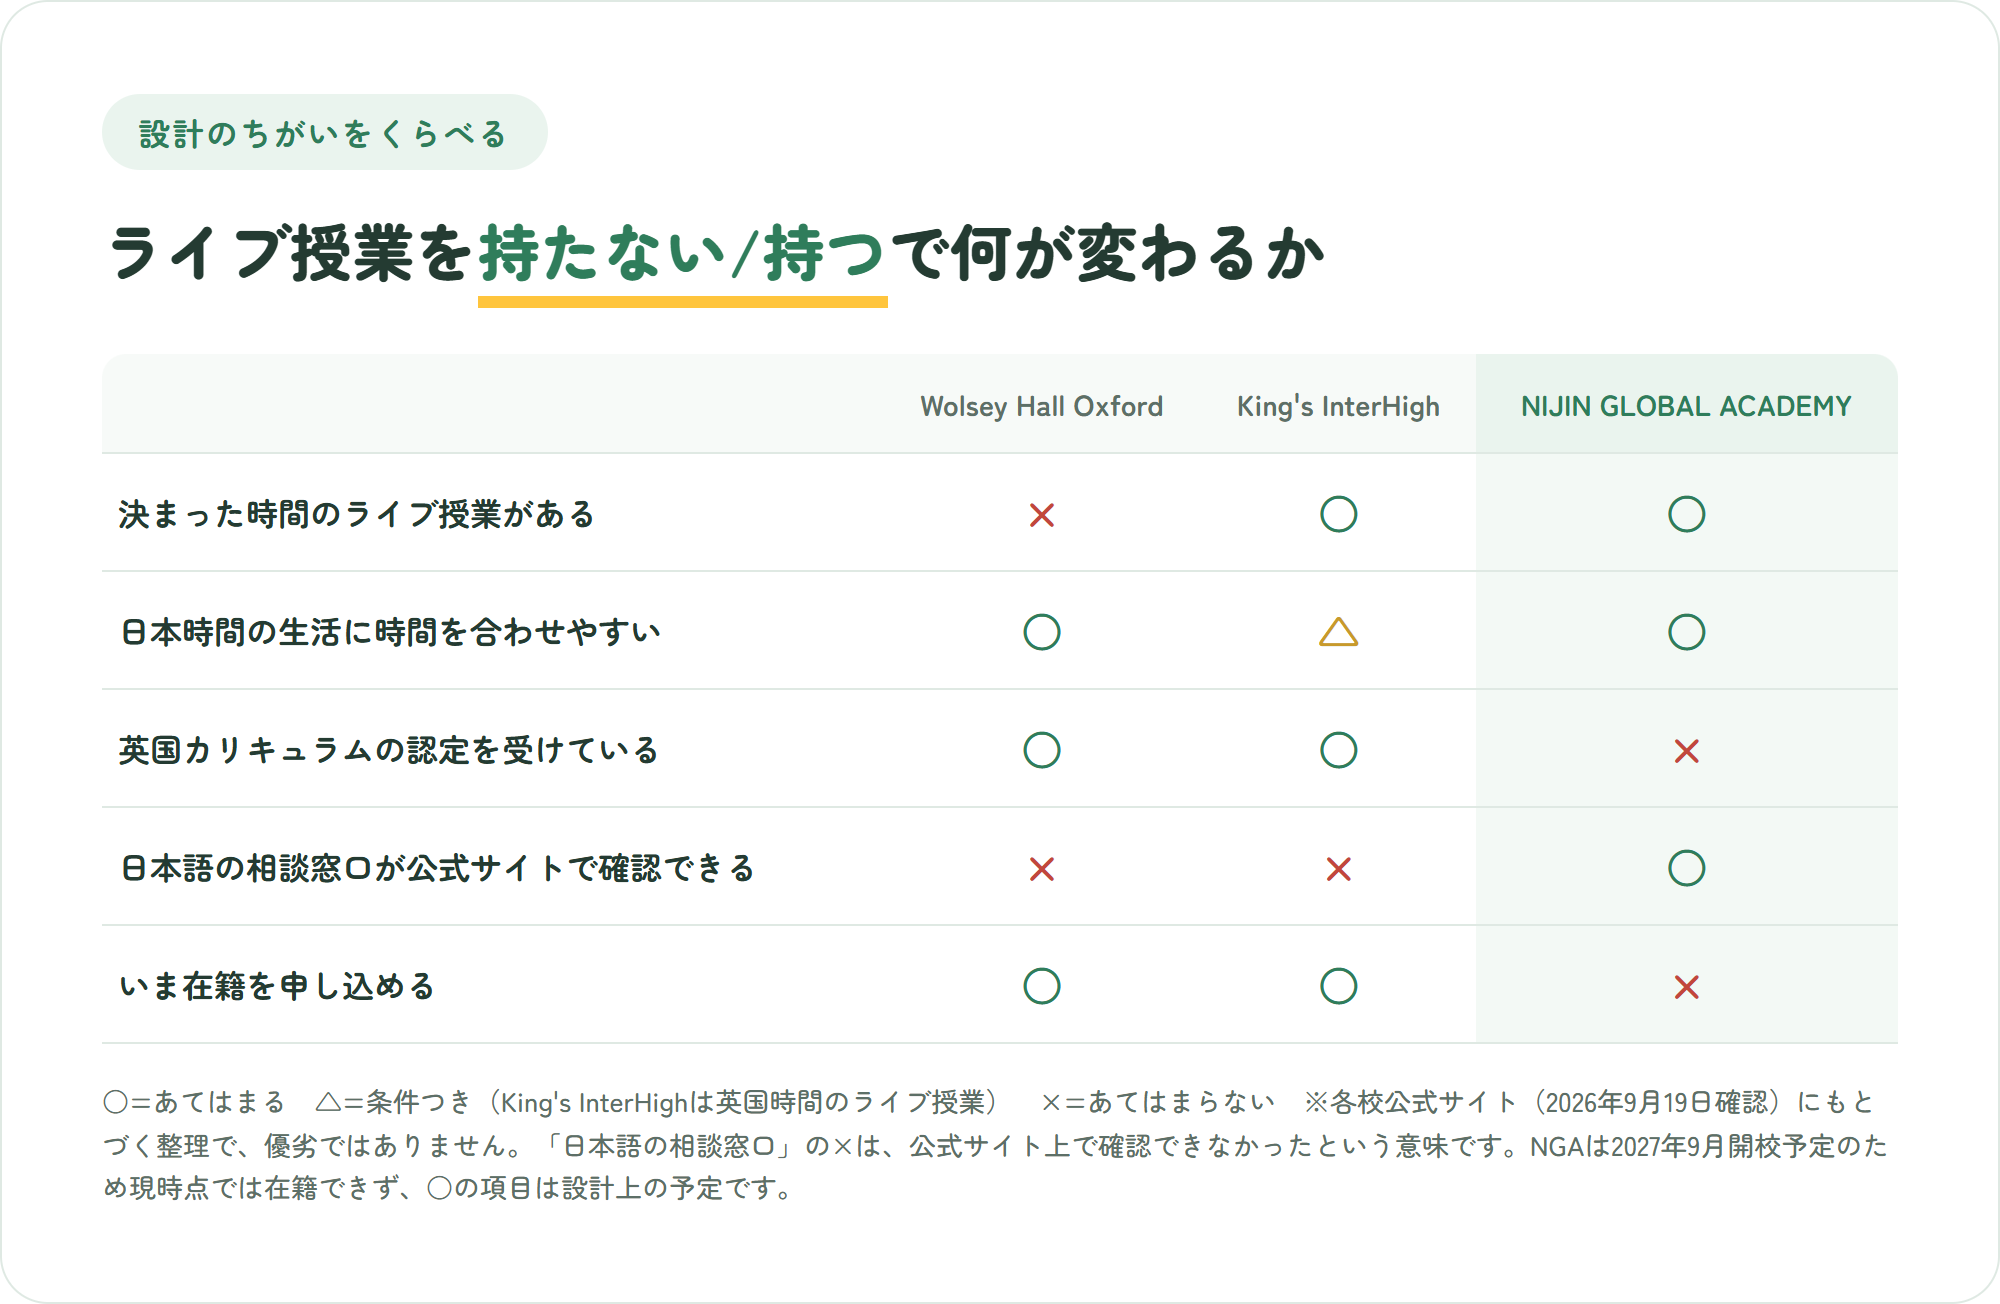
Task: Click the row label 日本語の相談窓口が公式サイトで確認できる
Action: pyautogui.click(x=437, y=868)
